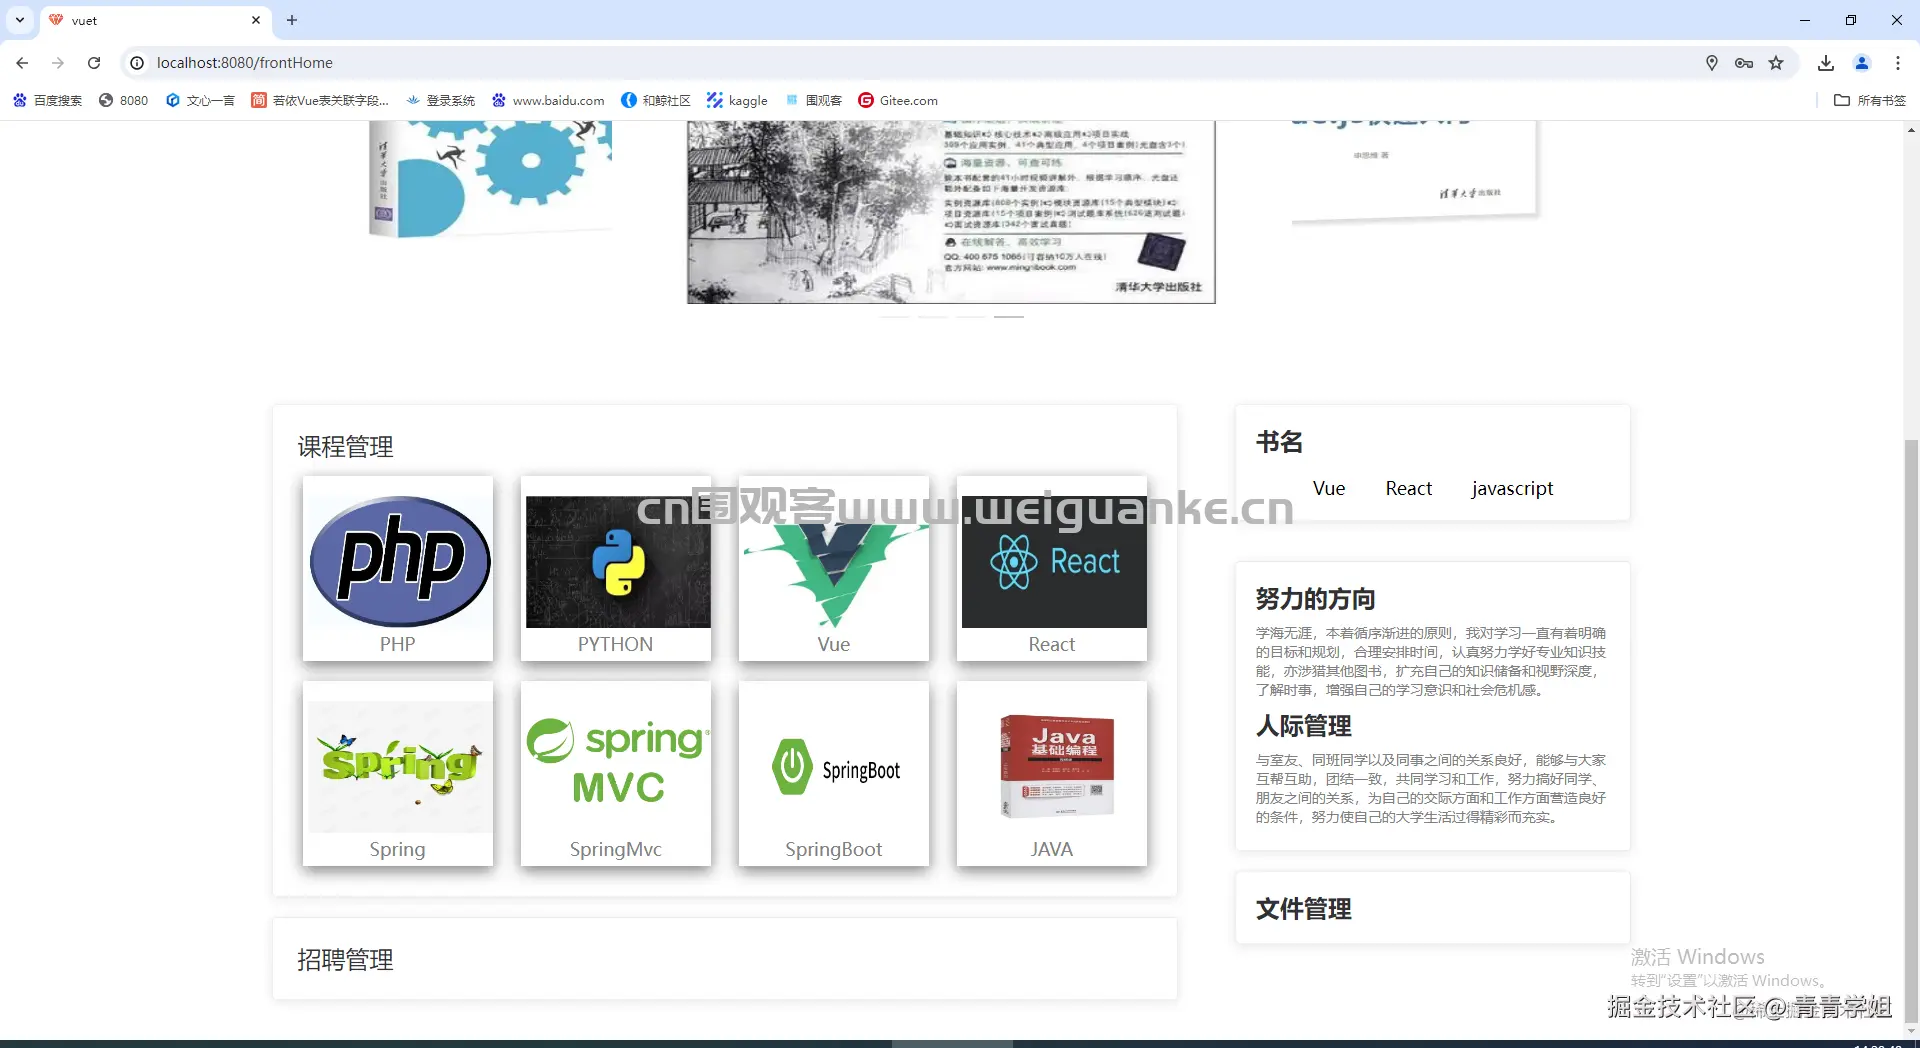Click the 文件管理 panel heading
This screenshot has height=1048, width=1920.
(x=1303, y=909)
